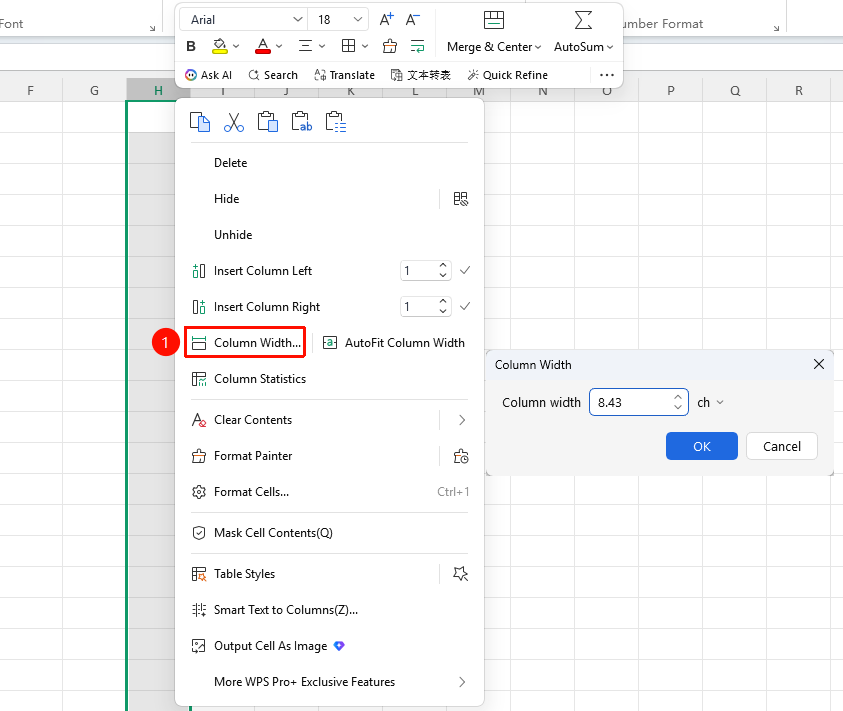
Task: Click Translate in mini toolbar
Action: pos(344,75)
